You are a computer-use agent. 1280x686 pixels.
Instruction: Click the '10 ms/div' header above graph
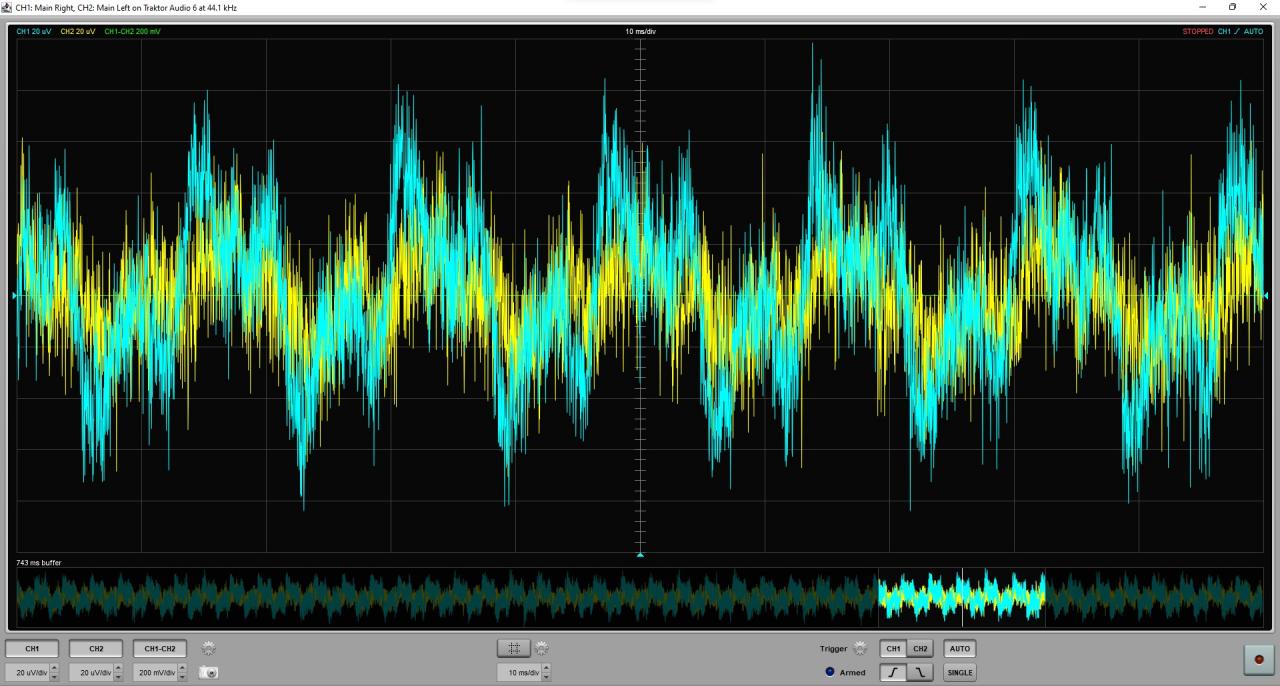[x=641, y=32]
